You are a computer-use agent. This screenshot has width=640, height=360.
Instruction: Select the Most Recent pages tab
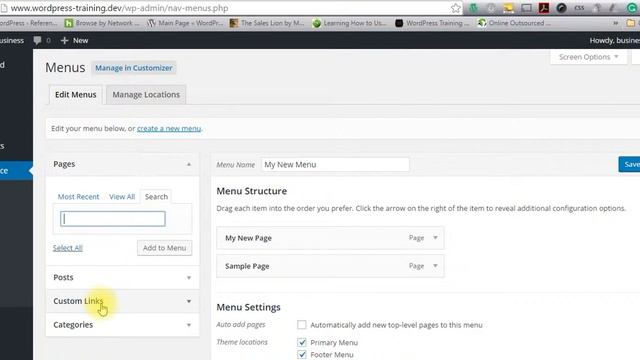tap(78, 197)
